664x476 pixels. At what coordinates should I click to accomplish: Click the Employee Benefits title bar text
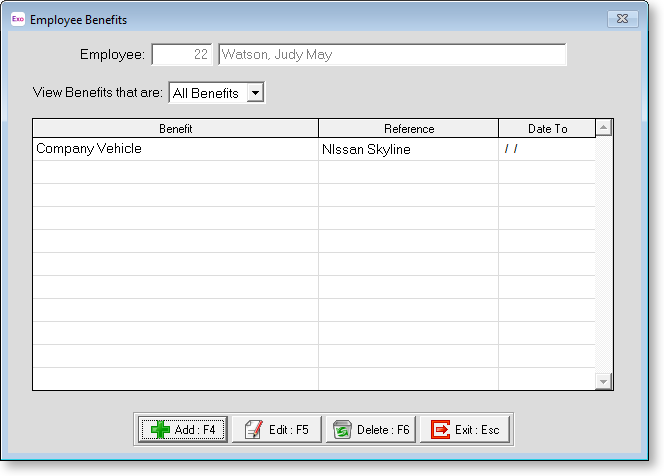79,19
